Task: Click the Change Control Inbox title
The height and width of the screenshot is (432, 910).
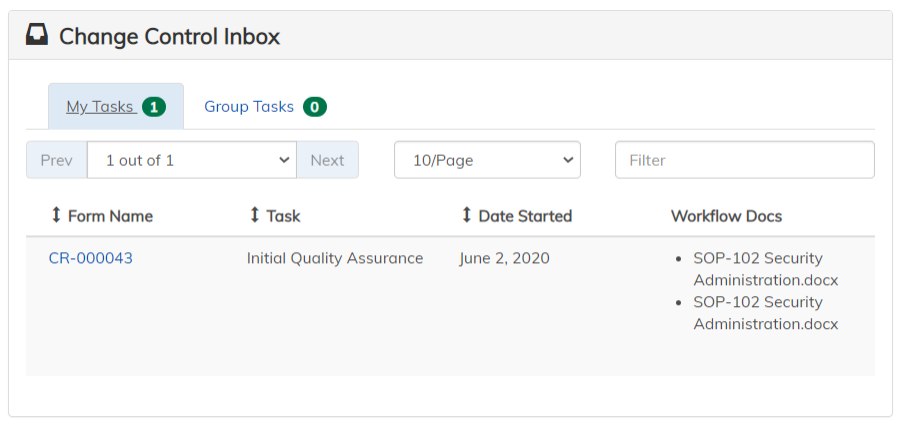Action: 169,37
